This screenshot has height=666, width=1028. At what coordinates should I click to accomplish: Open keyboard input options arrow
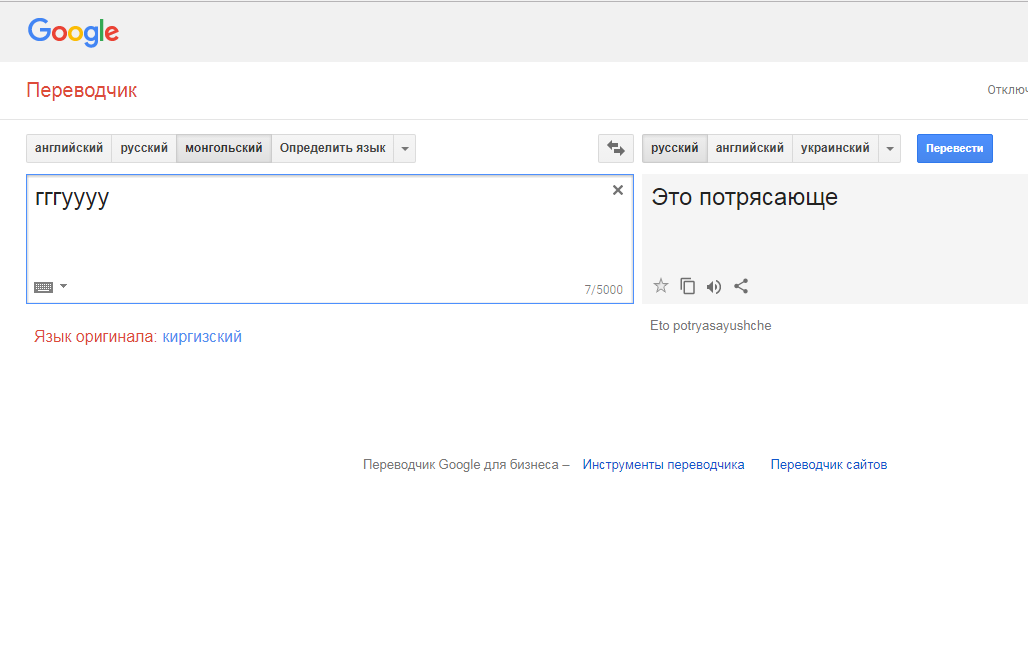(x=64, y=286)
